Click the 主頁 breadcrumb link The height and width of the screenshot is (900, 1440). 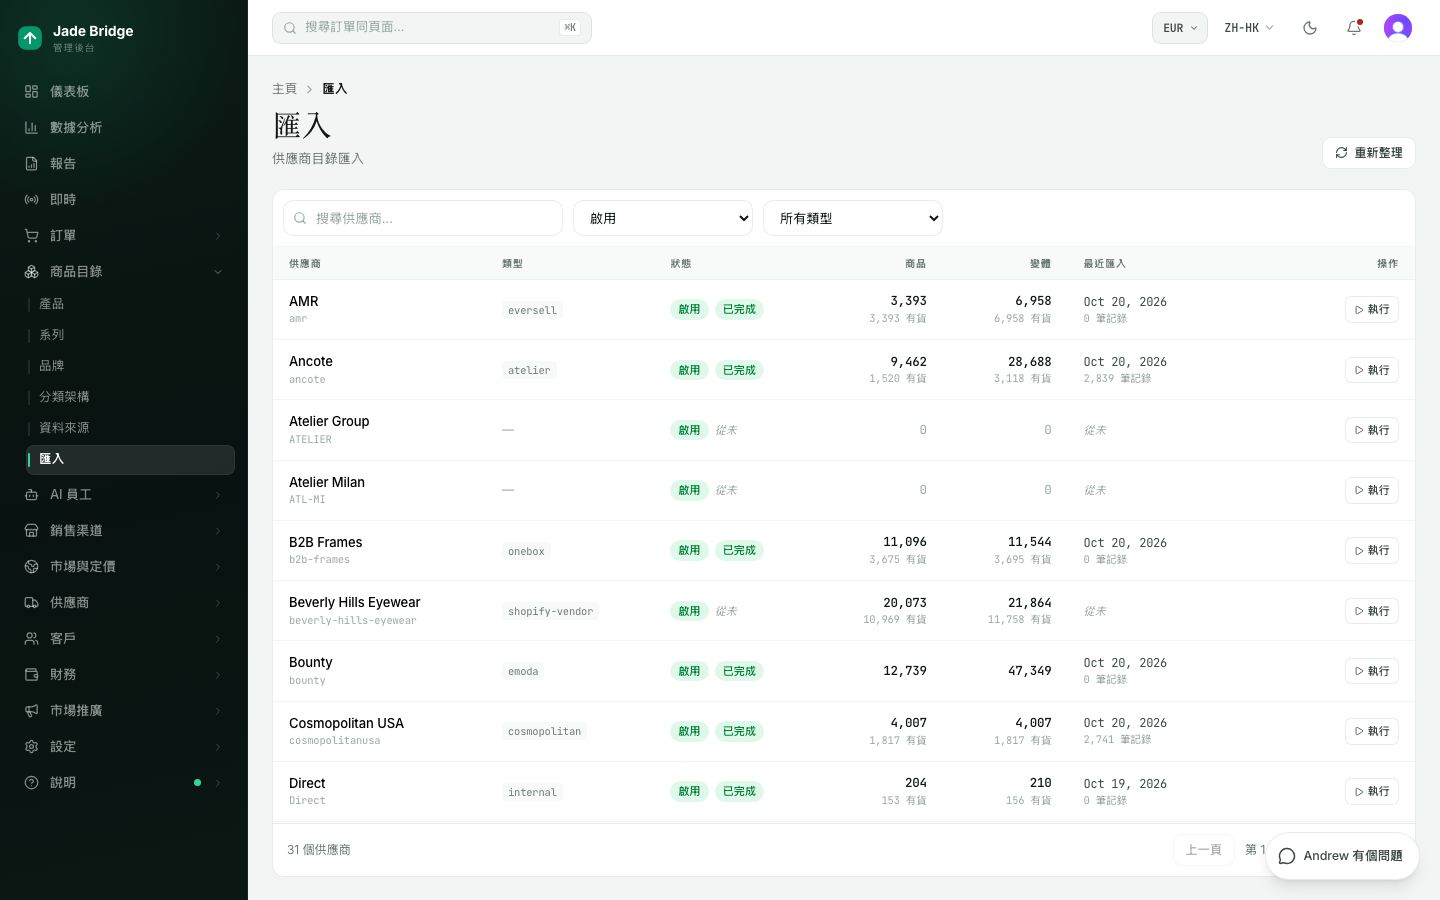(284, 89)
